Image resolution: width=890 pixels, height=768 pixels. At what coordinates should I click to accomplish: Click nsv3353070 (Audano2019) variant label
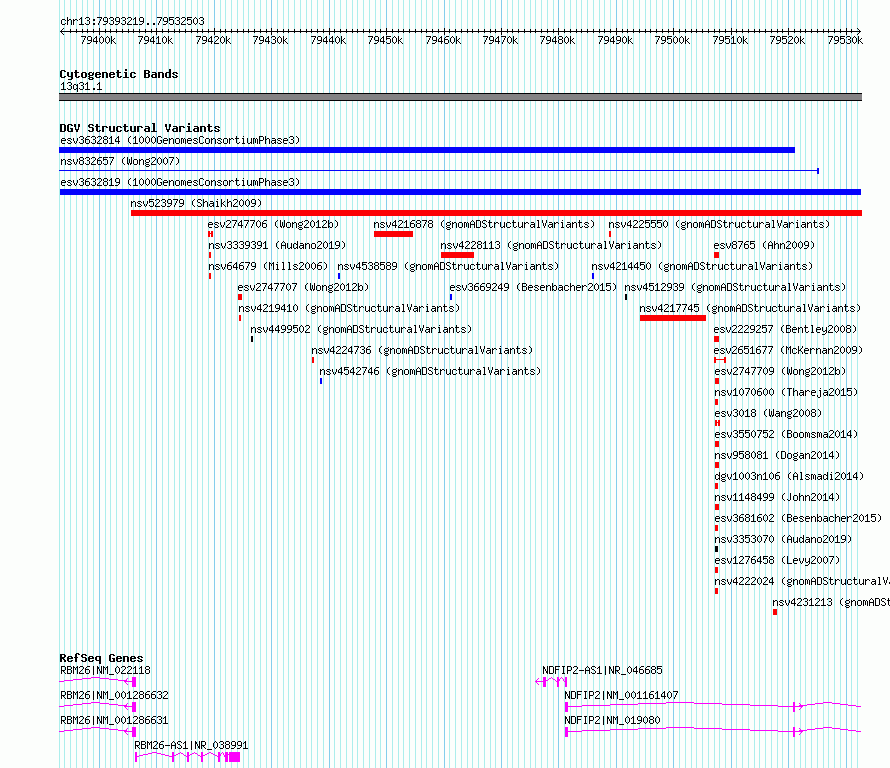coord(783,539)
